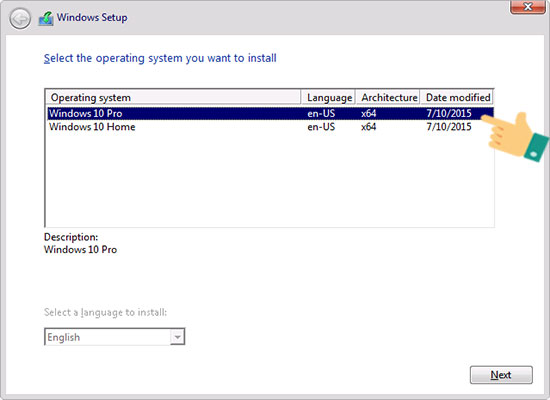This screenshot has width=550, height=400.
Task: Click the Next button
Action: (501, 375)
